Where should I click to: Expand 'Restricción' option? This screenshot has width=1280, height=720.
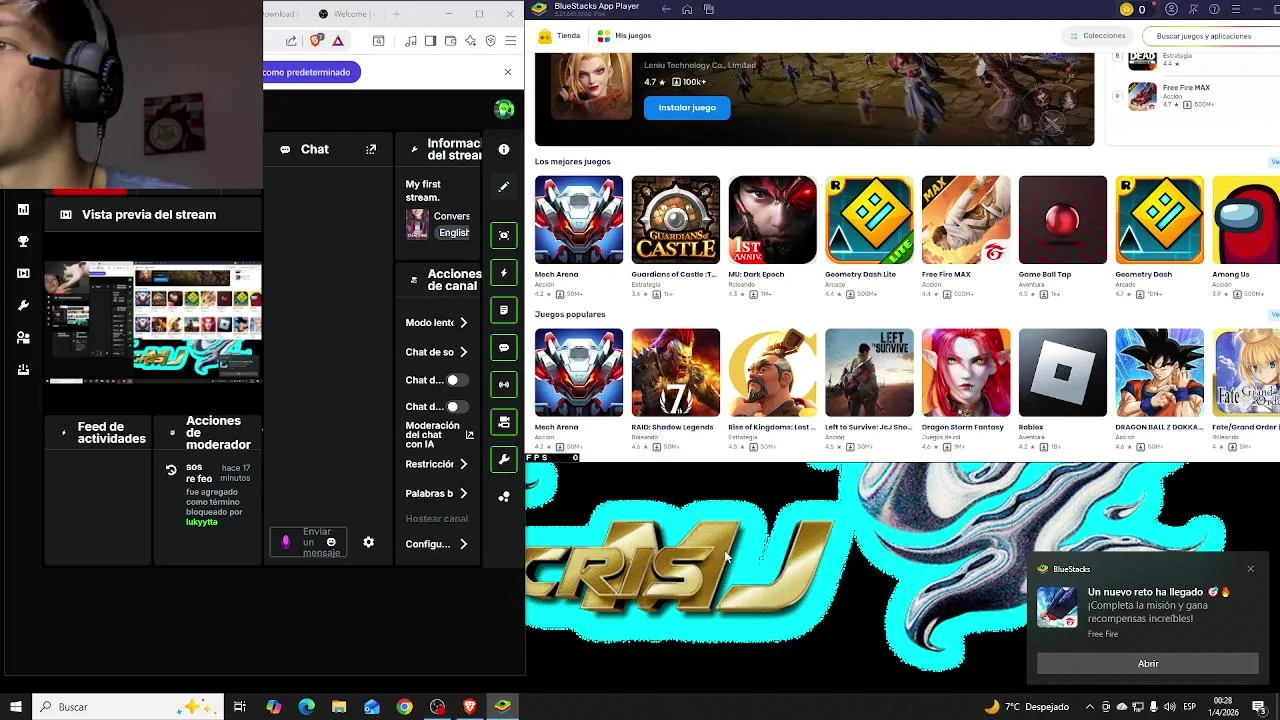pos(437,464)
